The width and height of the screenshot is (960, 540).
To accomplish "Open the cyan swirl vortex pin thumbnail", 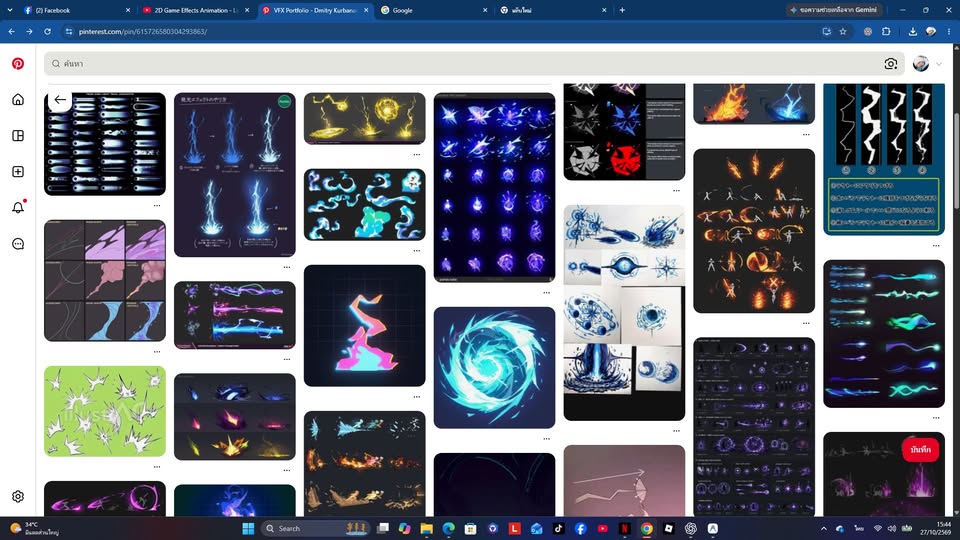I will click(x=494, y=368).
